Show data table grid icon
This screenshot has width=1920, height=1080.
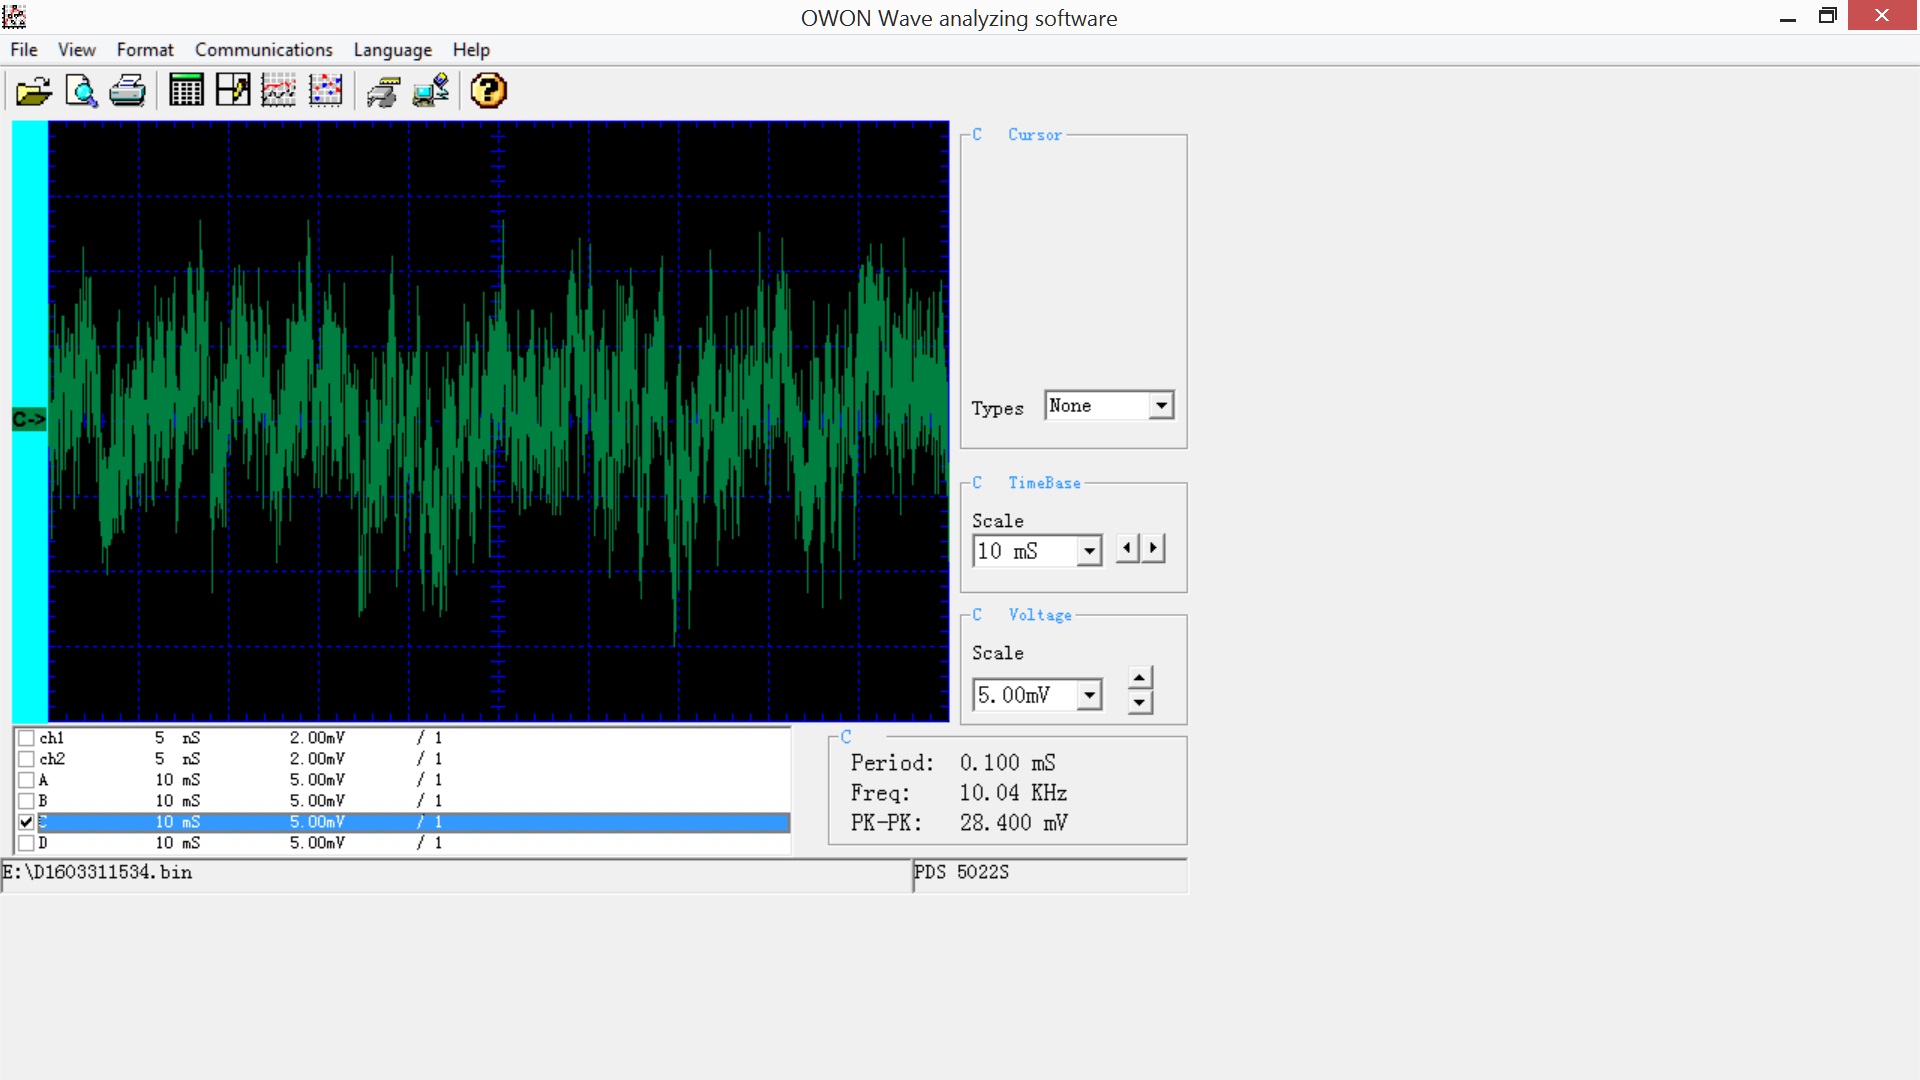tap(186, 91)
